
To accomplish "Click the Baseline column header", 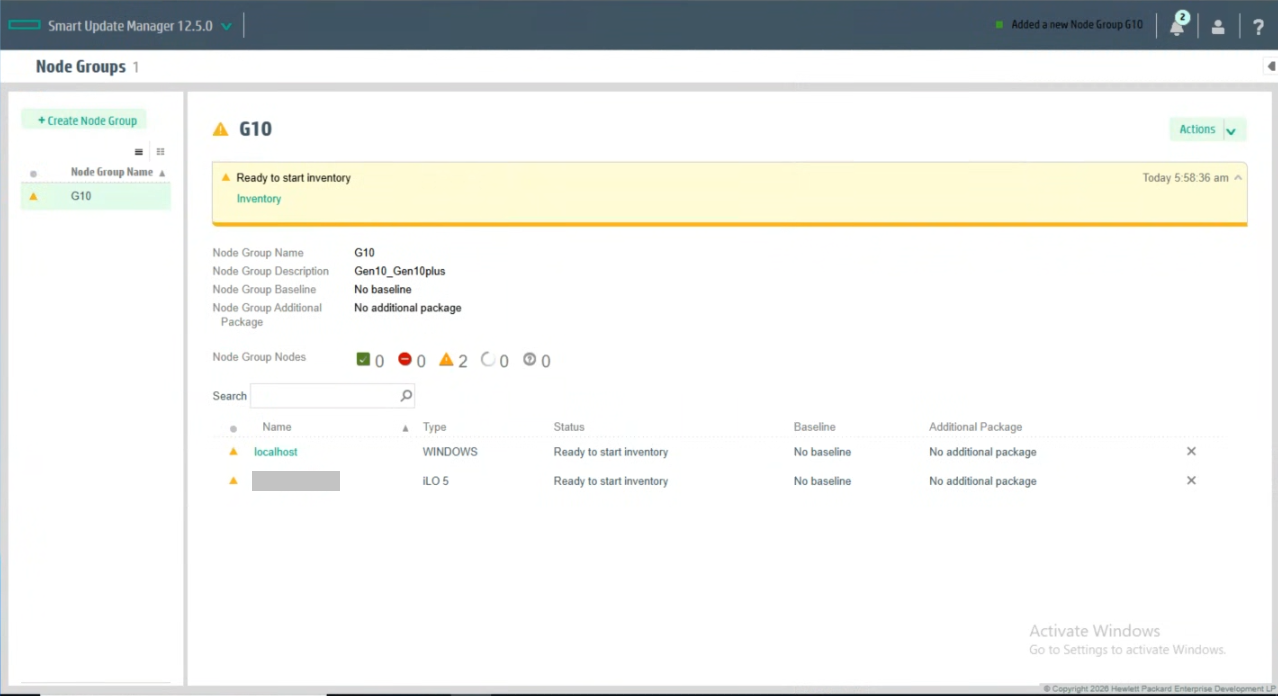I will point(814,427).
